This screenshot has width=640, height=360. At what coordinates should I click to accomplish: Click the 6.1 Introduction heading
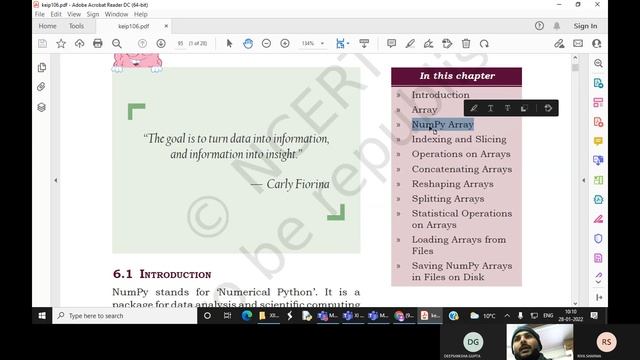point(162,274)
